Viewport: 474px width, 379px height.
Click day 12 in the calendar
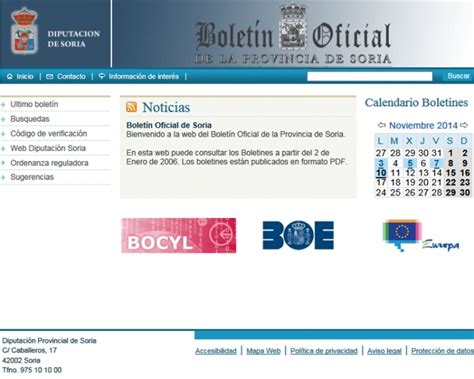coord(410,173)
